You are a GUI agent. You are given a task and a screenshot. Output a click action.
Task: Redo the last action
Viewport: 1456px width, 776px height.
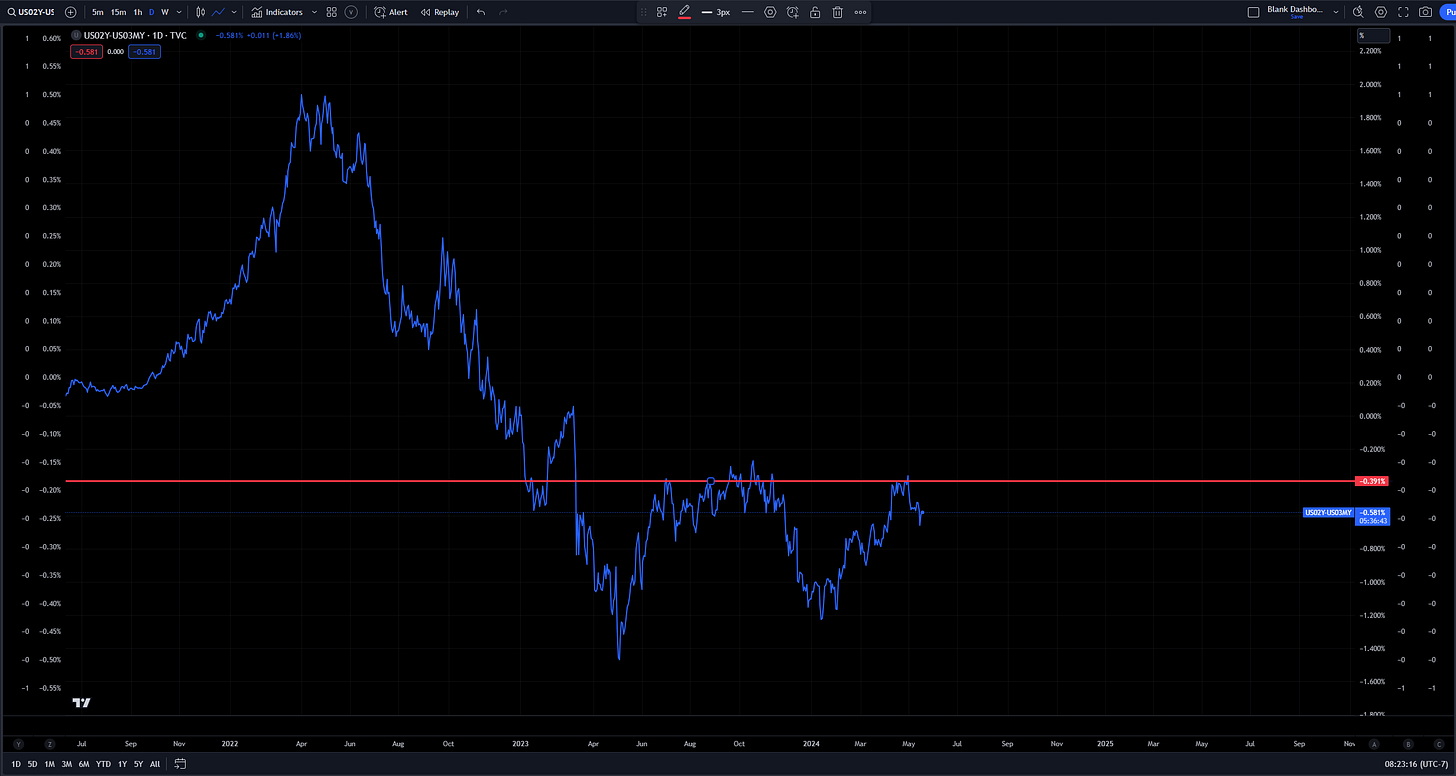click(x=503, y=12)
